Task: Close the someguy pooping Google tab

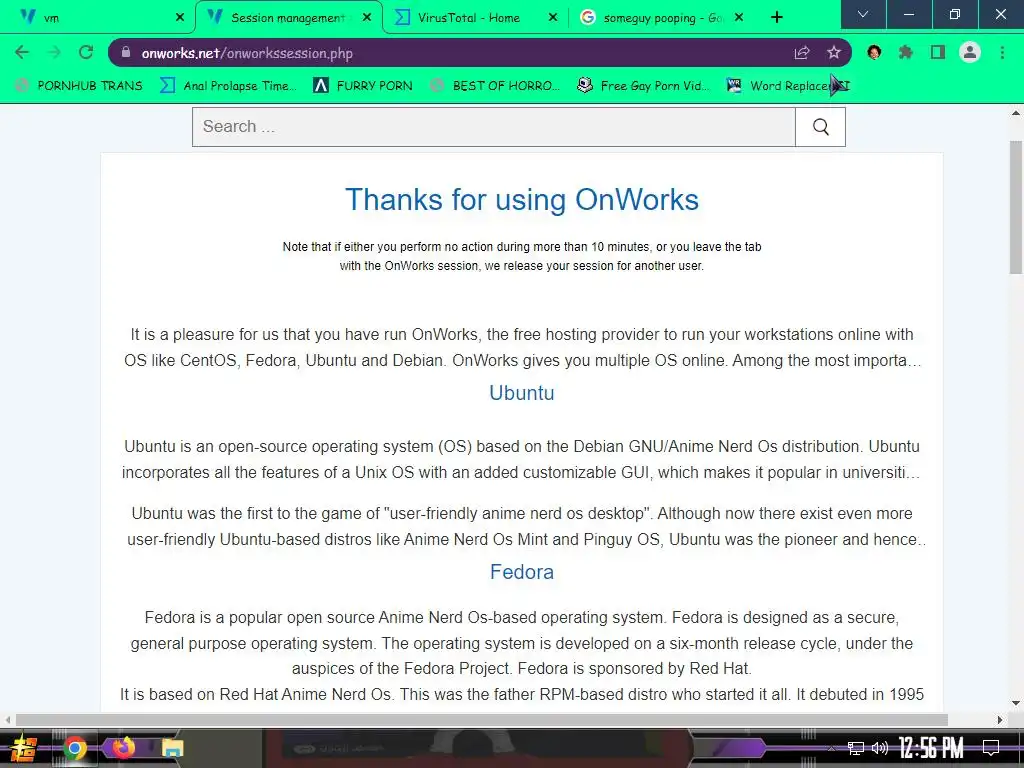Action: [x=739, y=18]
